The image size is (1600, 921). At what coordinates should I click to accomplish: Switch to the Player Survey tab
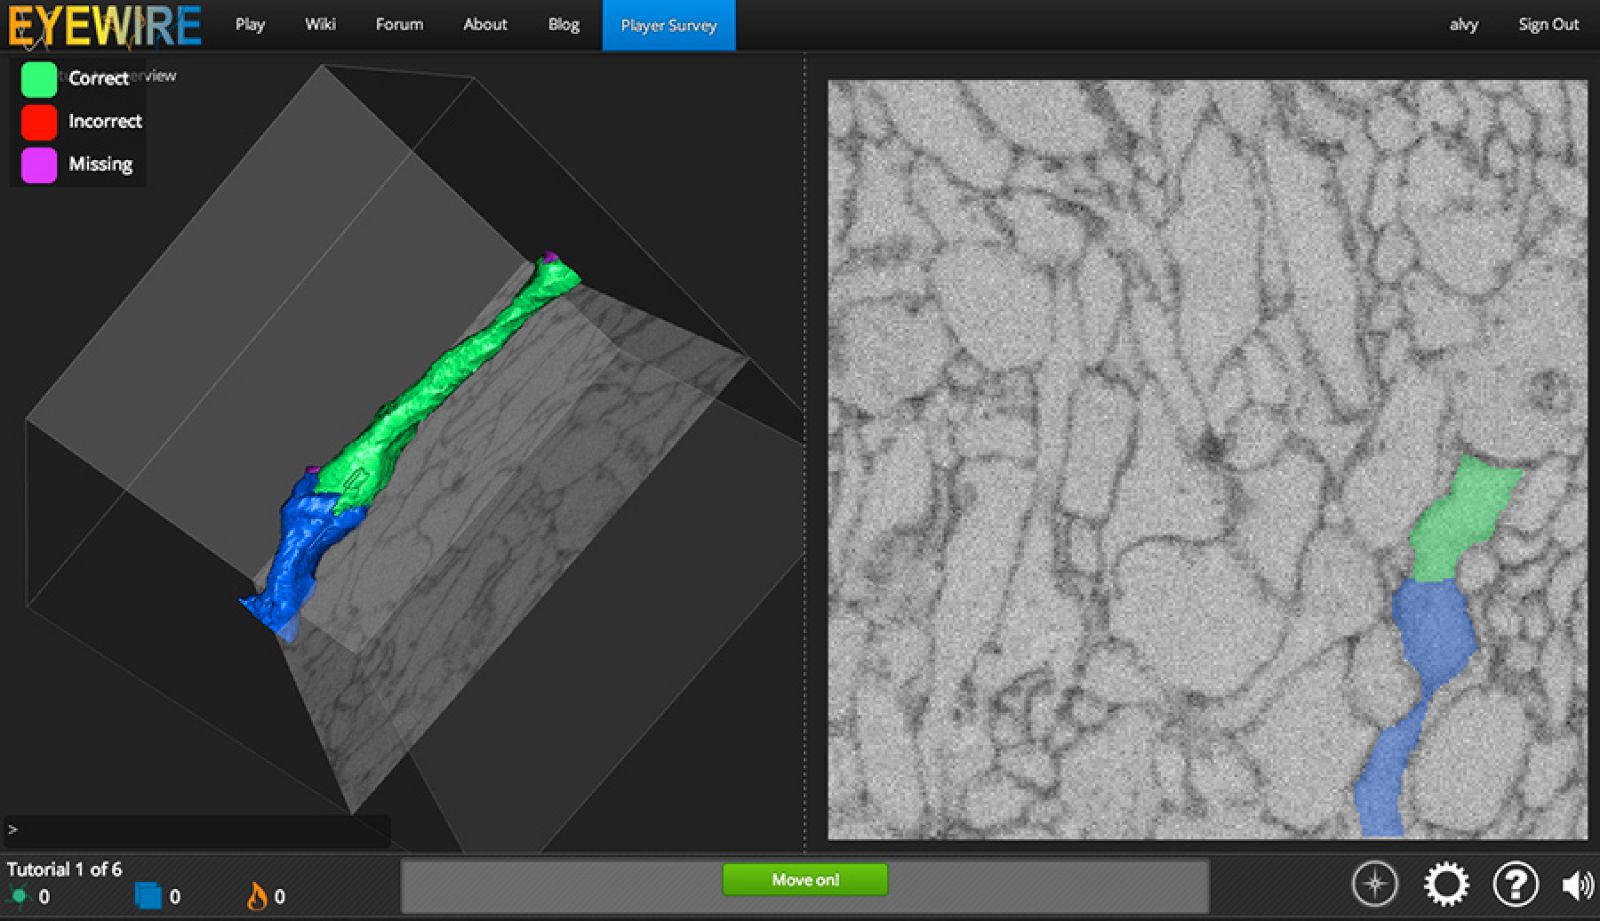click(668, 25)
